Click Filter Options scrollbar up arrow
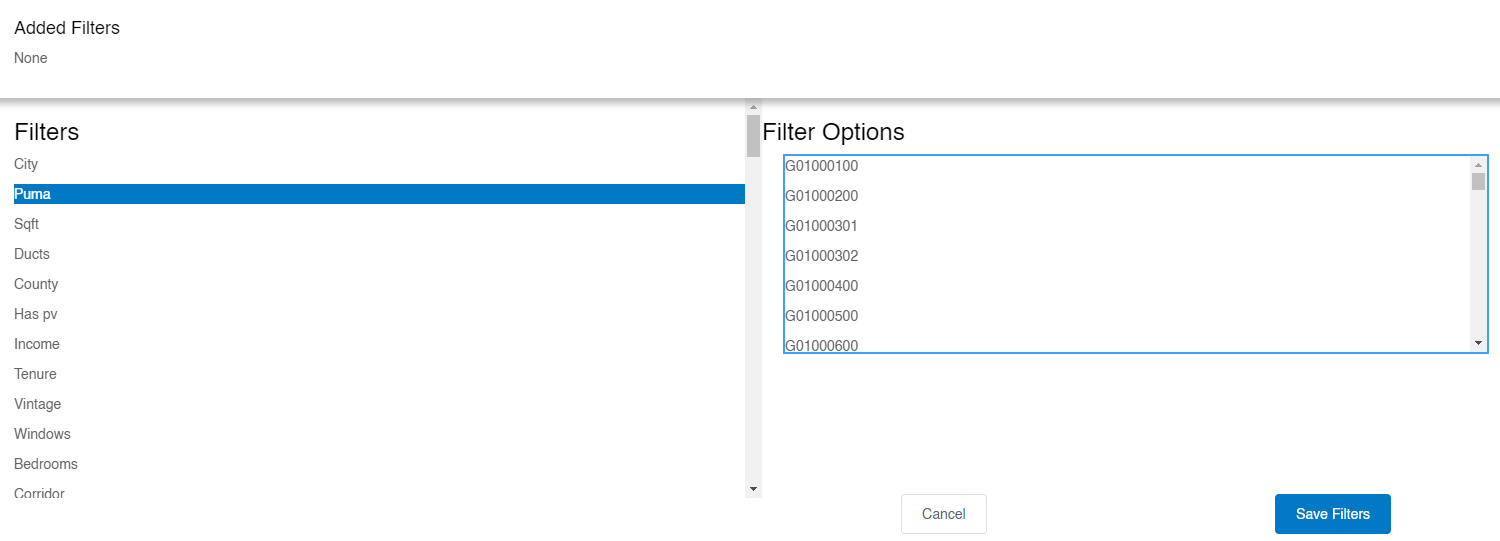1500x541 pixels. pyautogui.click(x=1478, y=164)
